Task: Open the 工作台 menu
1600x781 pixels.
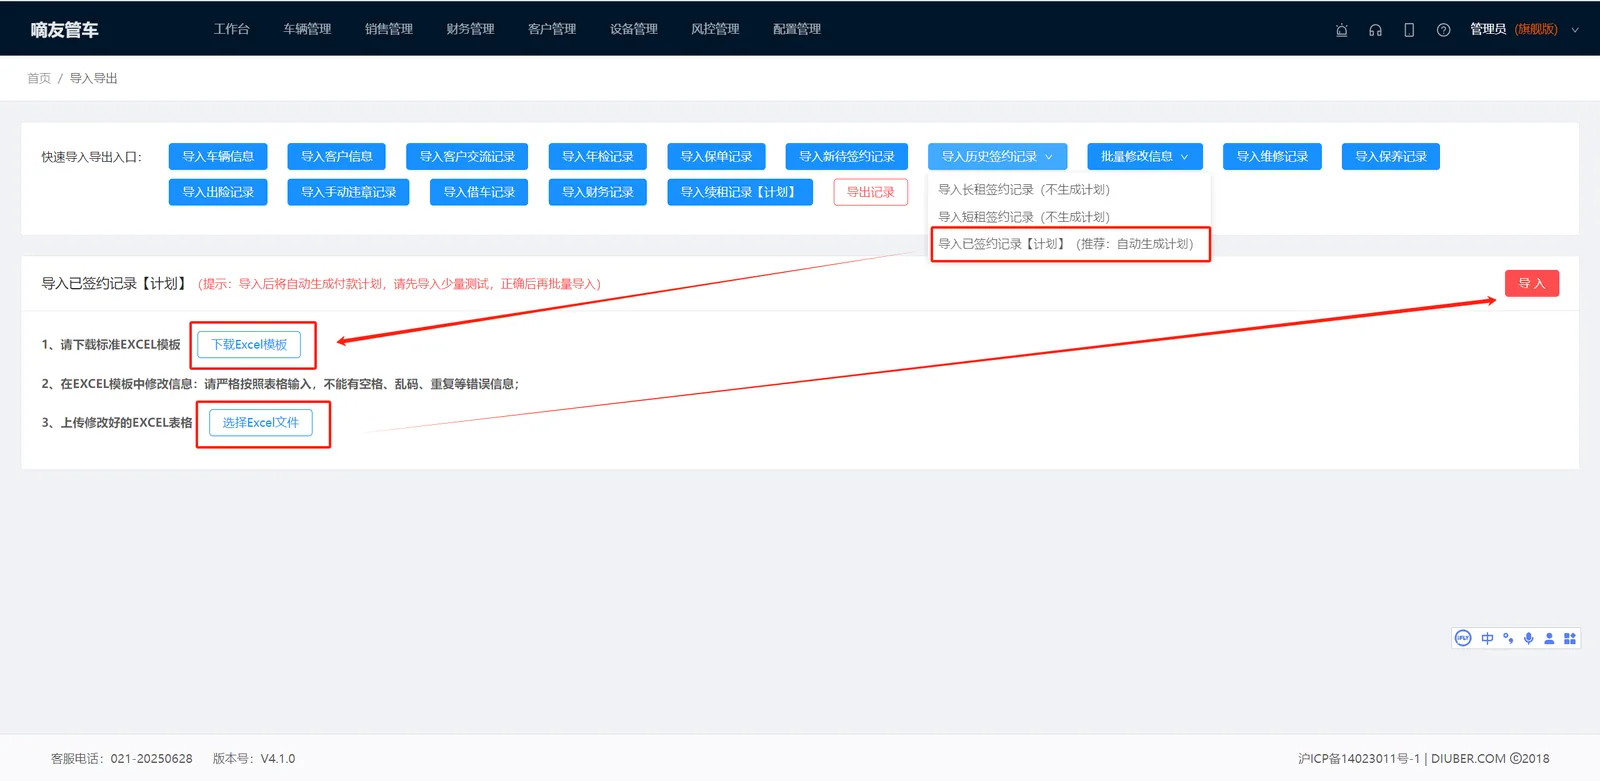Action: (x=231, y=29)
